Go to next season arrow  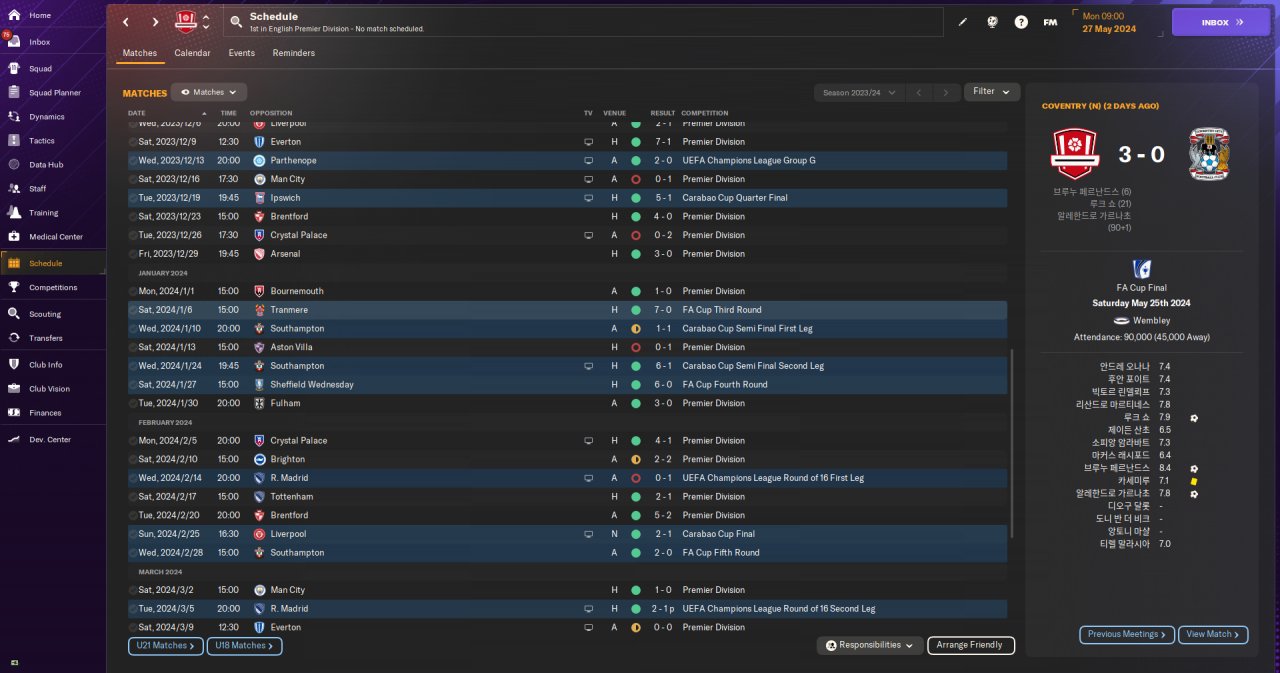coord(946,92)
